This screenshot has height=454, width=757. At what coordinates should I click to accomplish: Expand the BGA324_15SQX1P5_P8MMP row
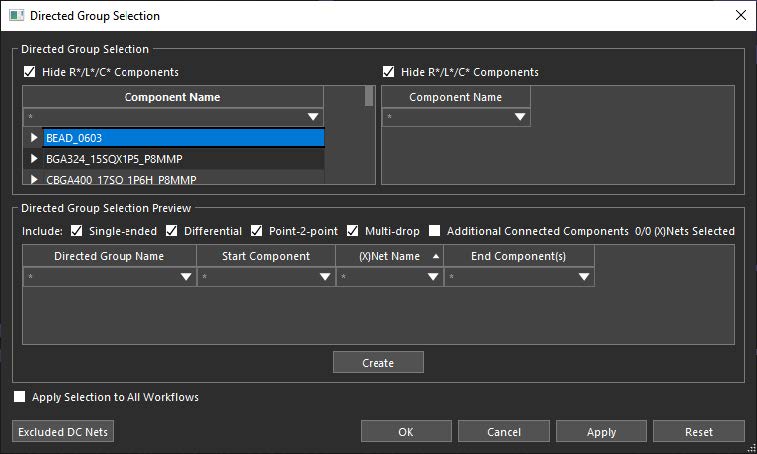[x=34, y=158]
